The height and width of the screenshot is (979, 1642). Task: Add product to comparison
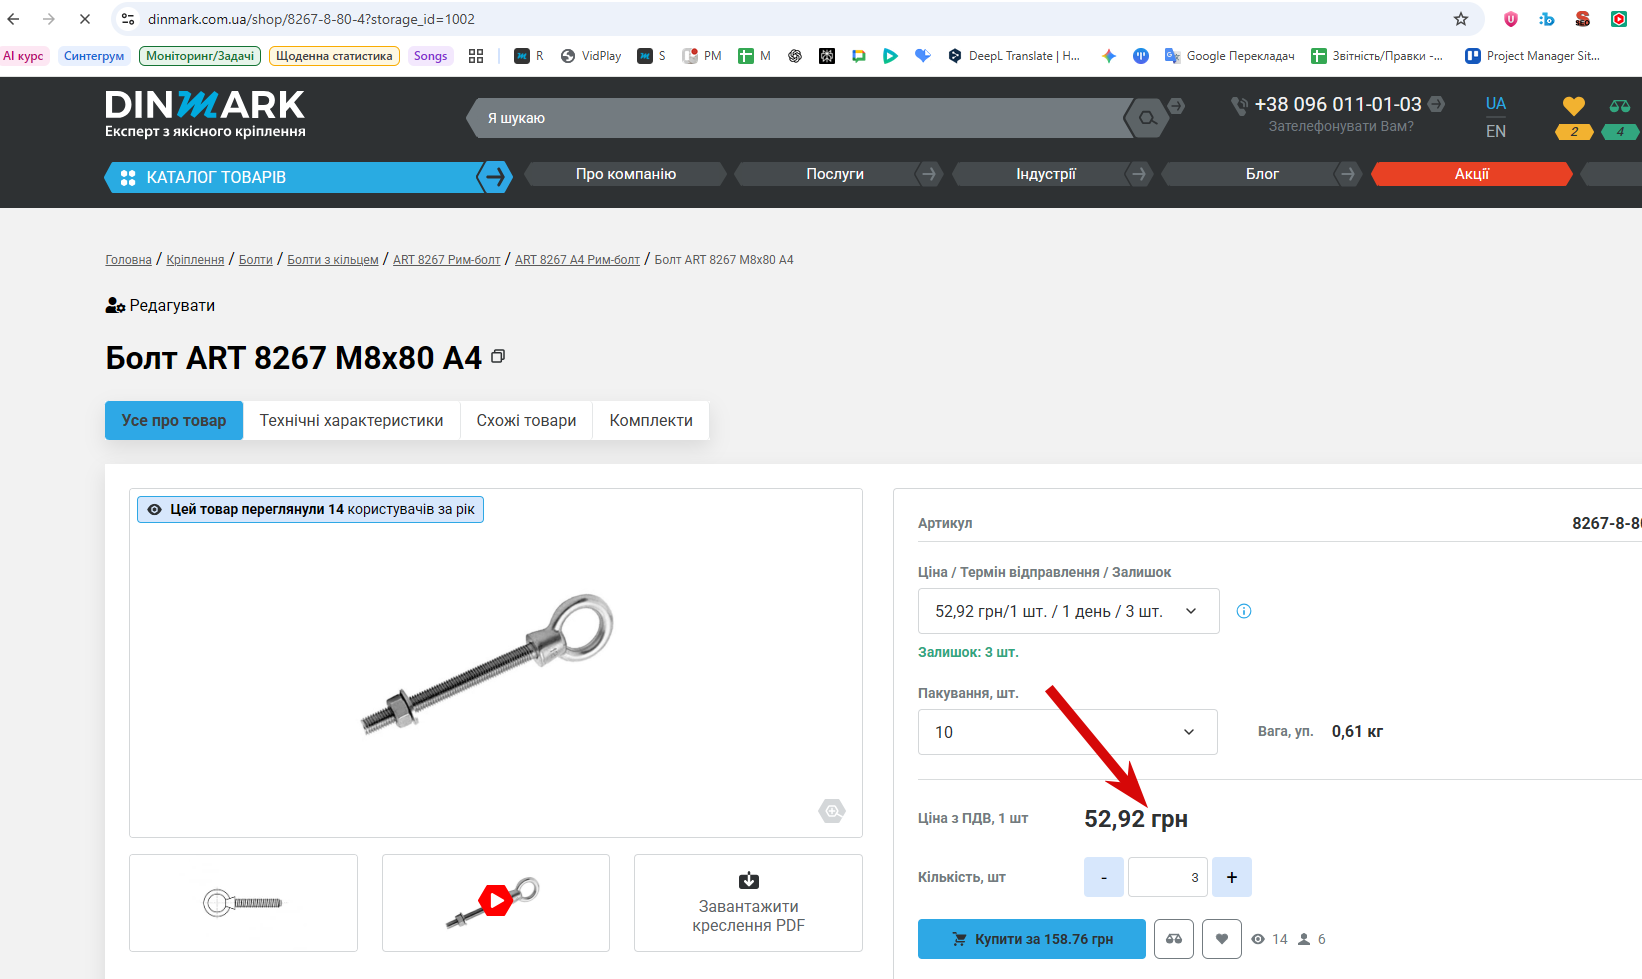coord(1174,939)
